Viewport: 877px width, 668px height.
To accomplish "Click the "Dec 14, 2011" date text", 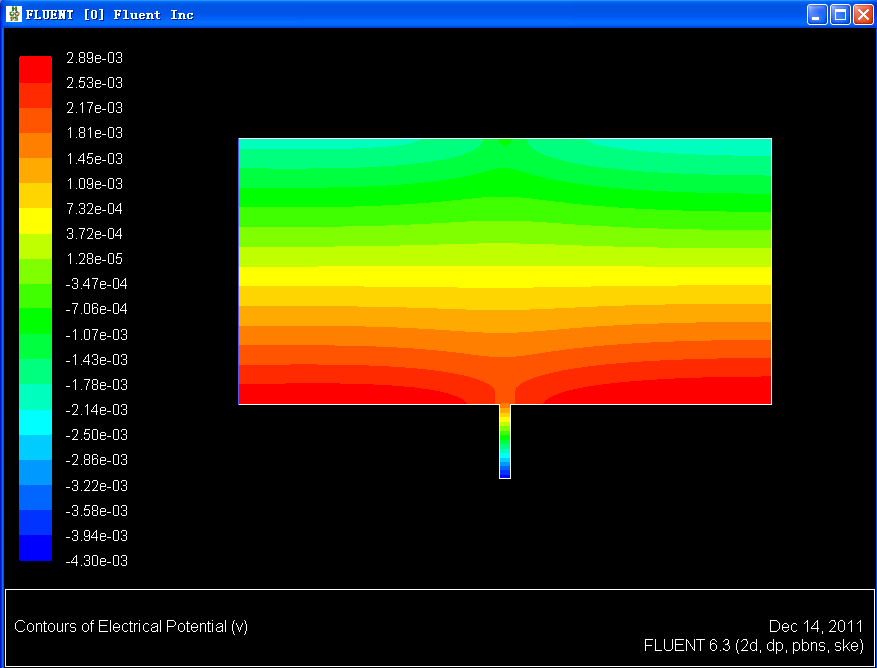I will pos(816,626).
